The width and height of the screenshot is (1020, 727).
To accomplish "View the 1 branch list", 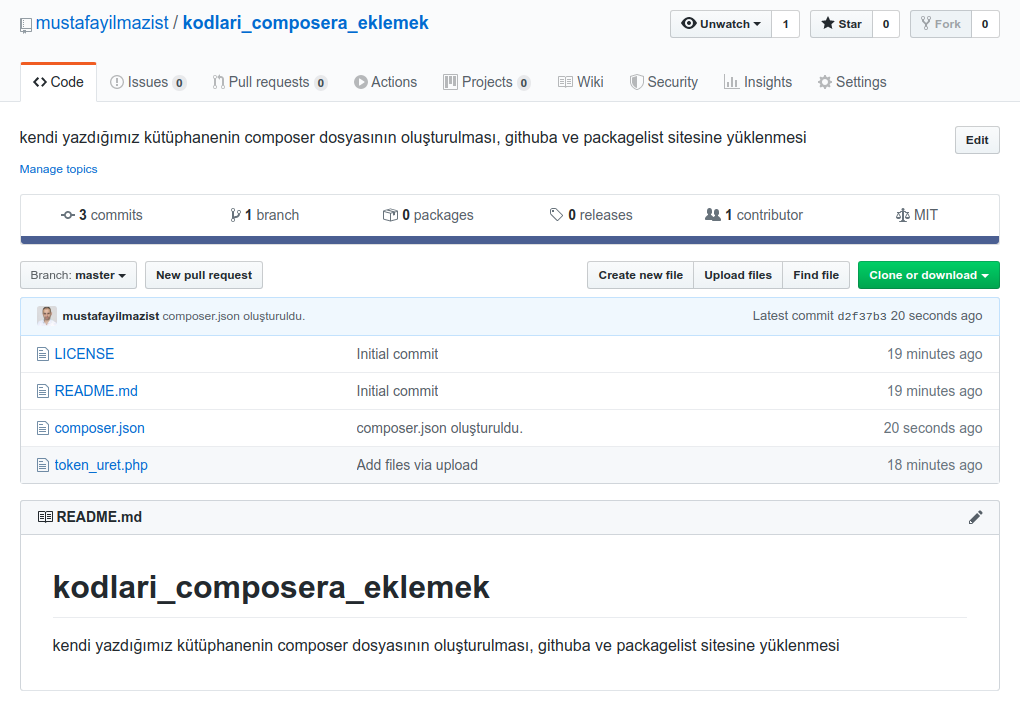I will pyautogui.click(x=264, y=215).
